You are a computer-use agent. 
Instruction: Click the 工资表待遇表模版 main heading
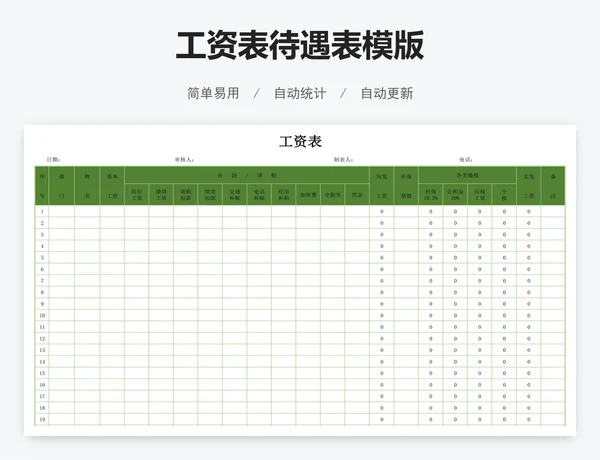(x=300, y=46)
